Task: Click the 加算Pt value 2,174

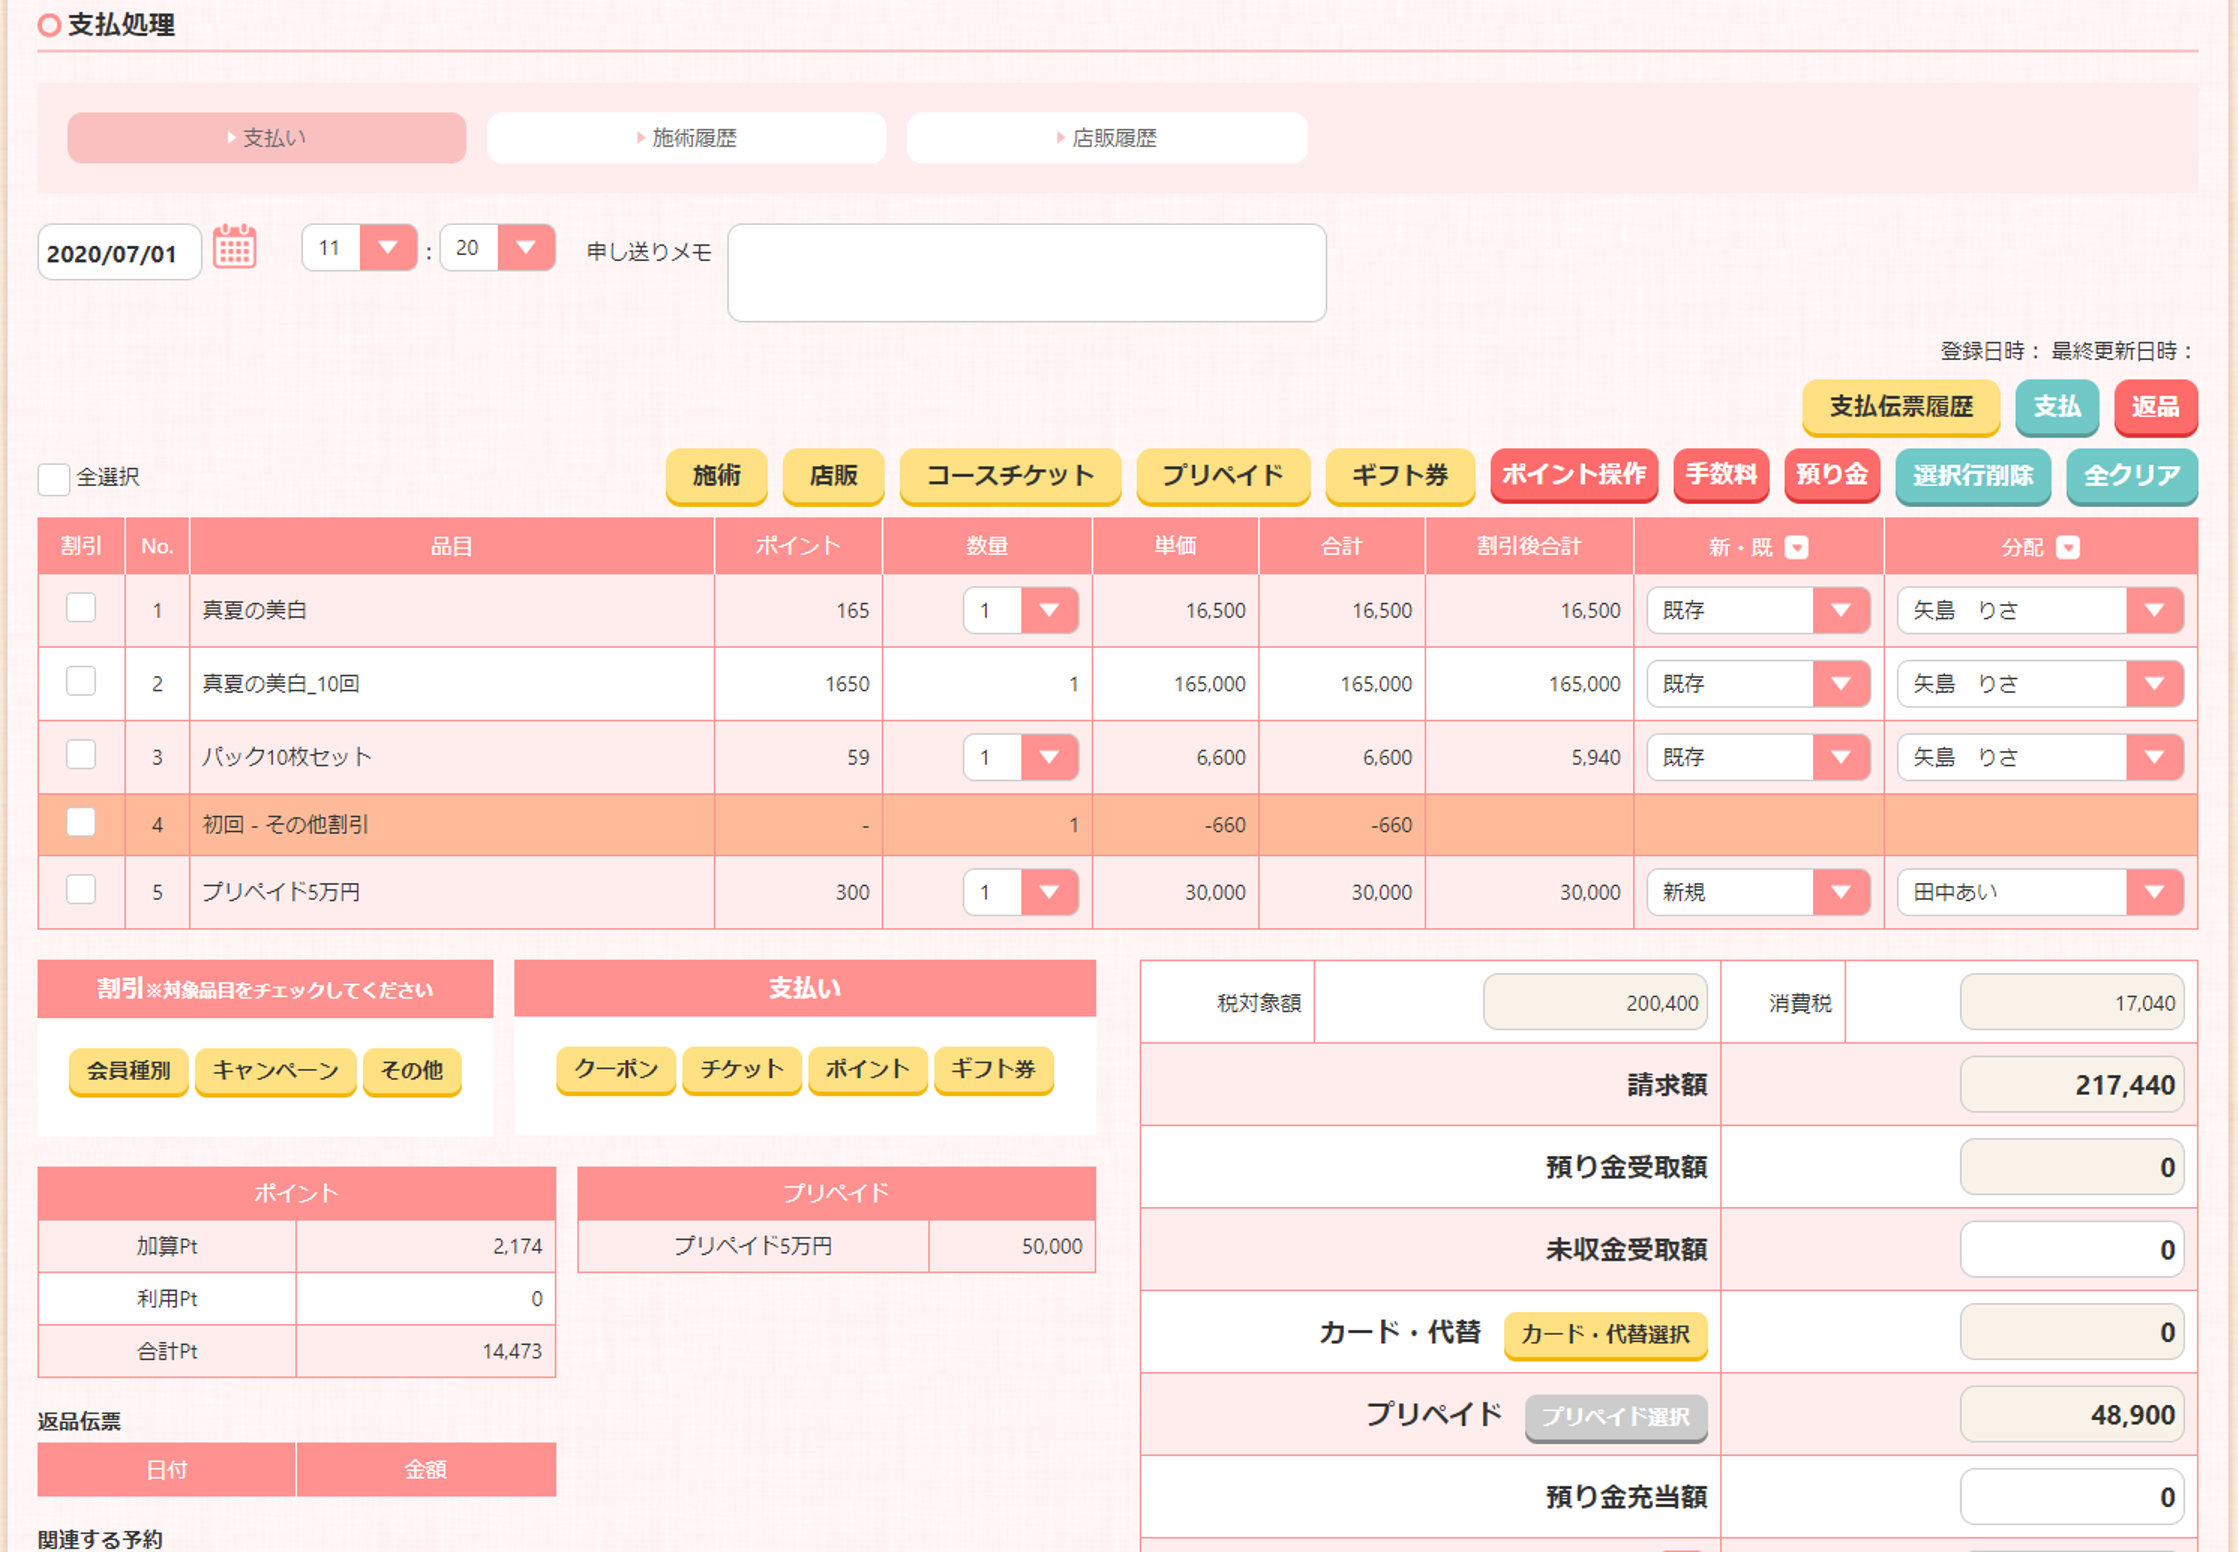Action: (x=517, y=1247)
